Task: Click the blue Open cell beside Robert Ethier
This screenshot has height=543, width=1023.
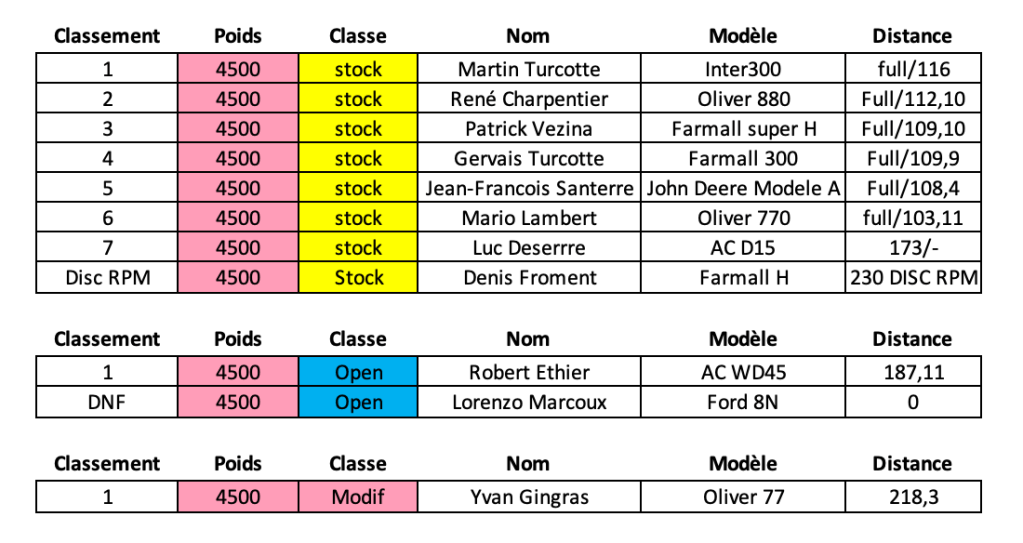Action: pos(358,373)
